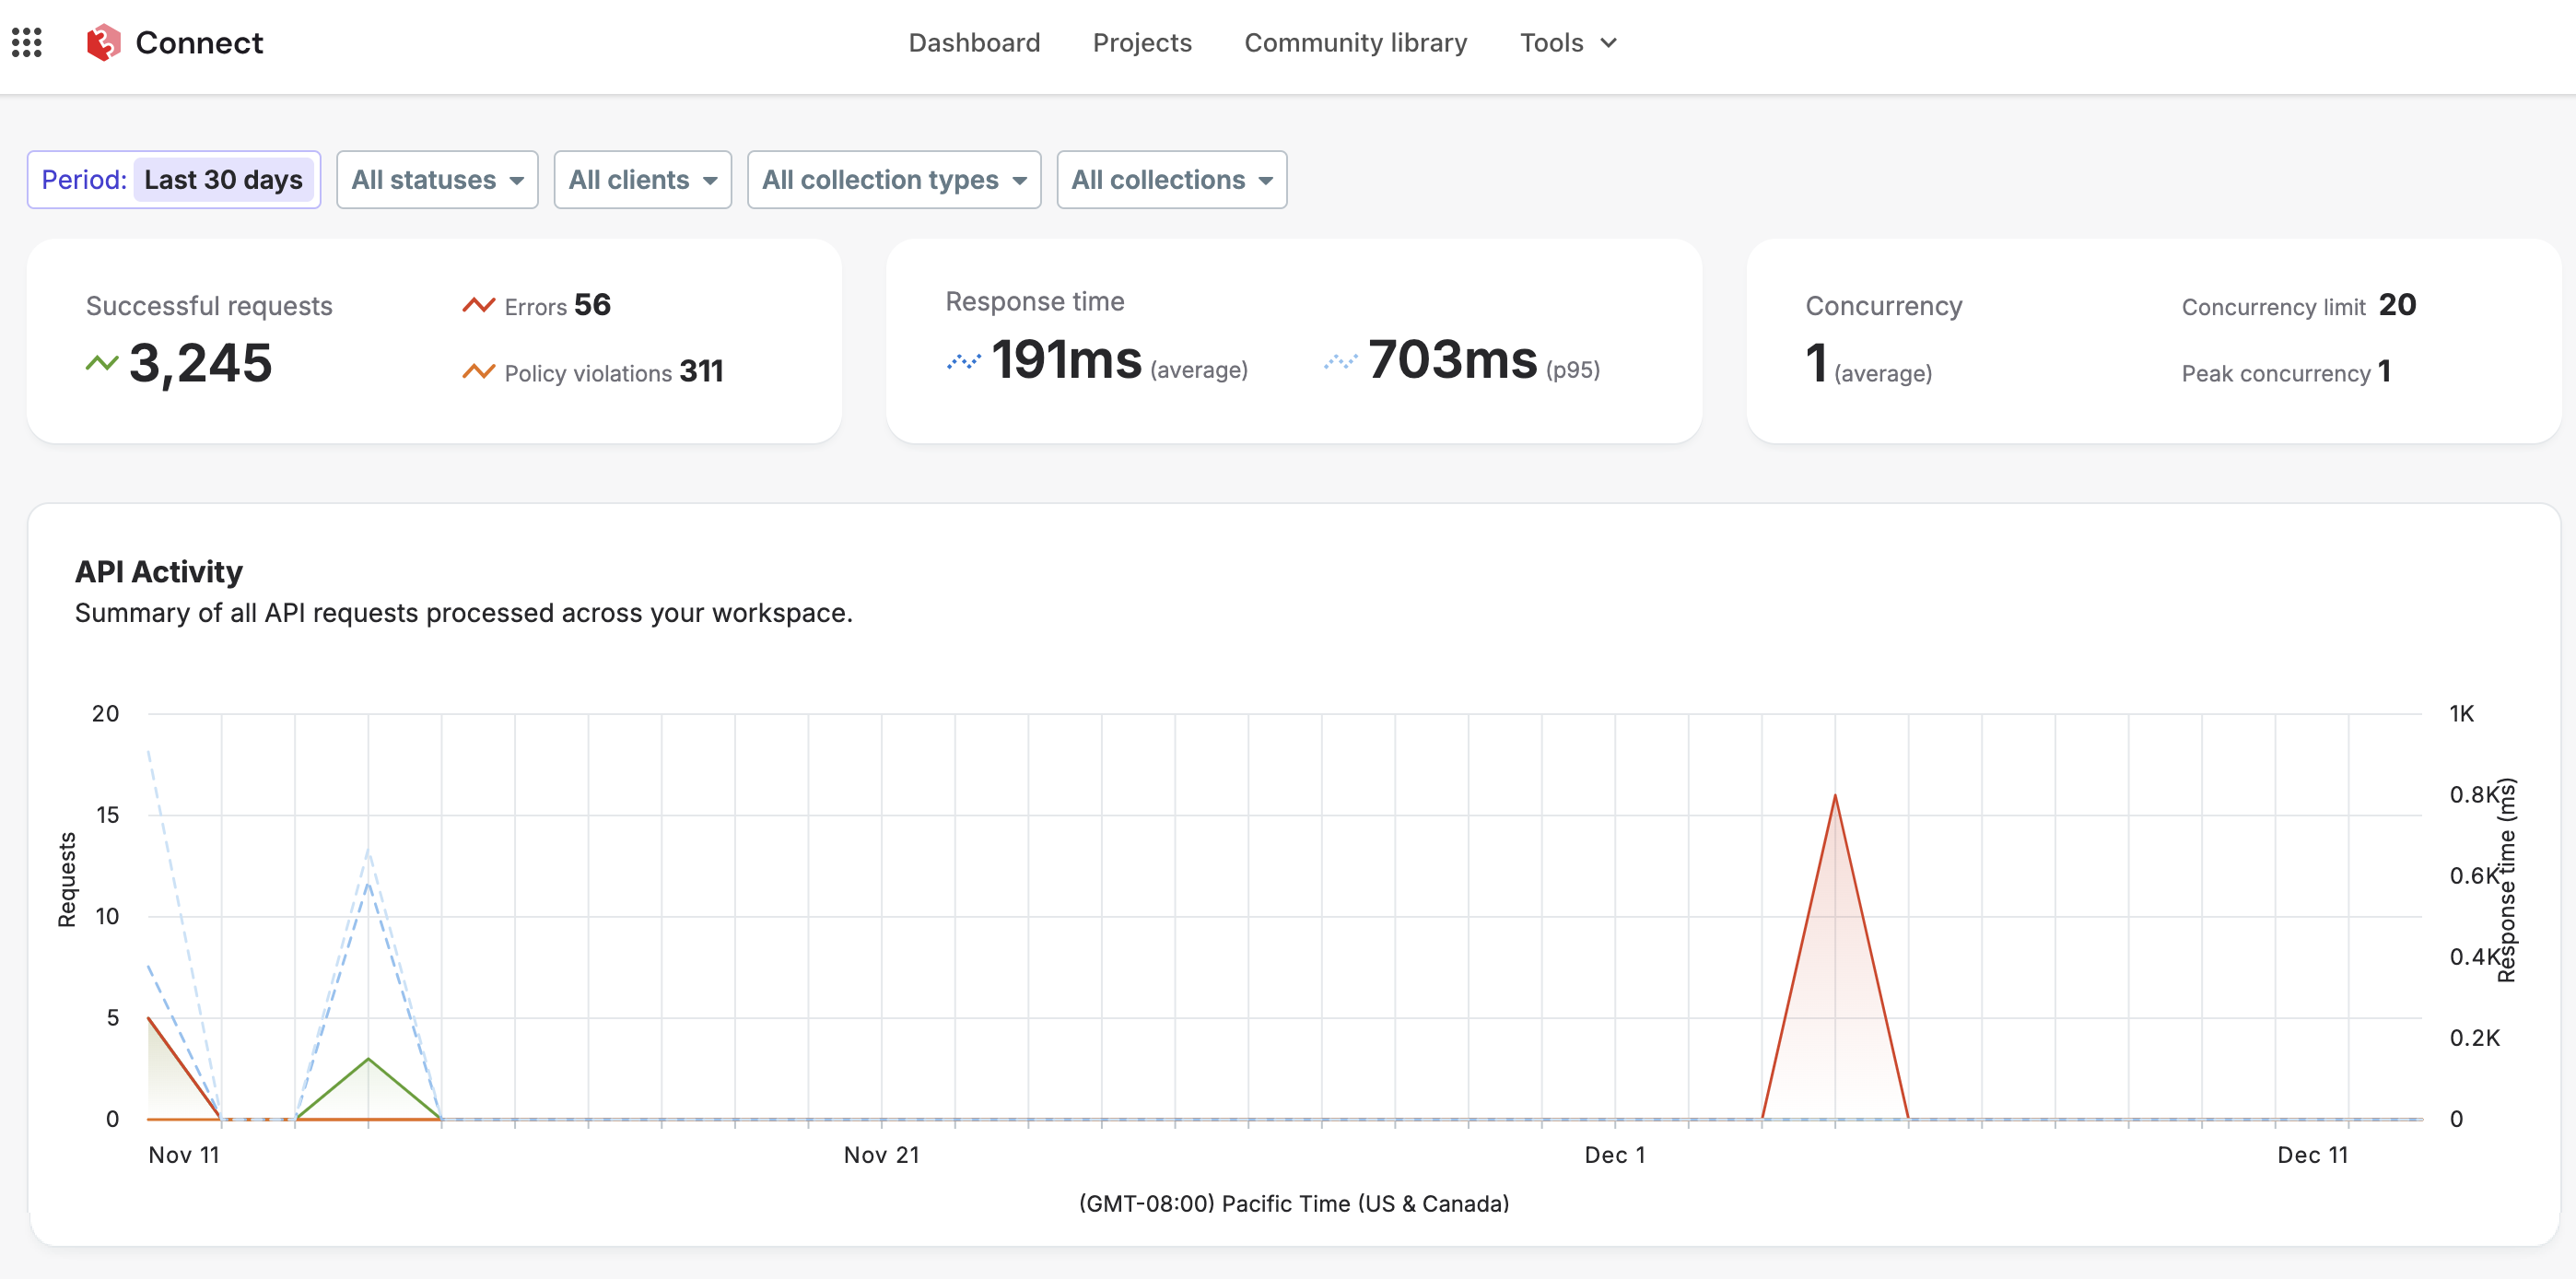
Task: Click the Response time (ms) axis title
Action: tap(2506, 880)
